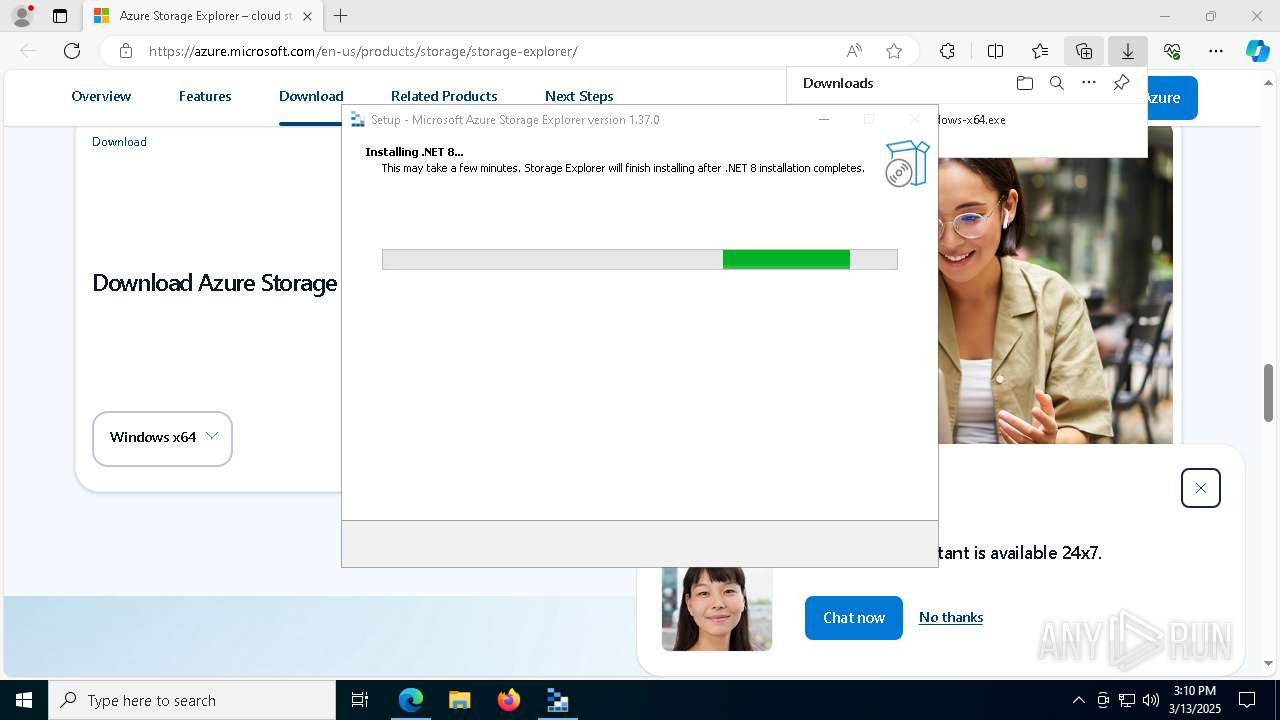The height and width of the screenshot is (720, 1280).
Task: Open Collections icon in toolbar
Action: point(1084,51)
